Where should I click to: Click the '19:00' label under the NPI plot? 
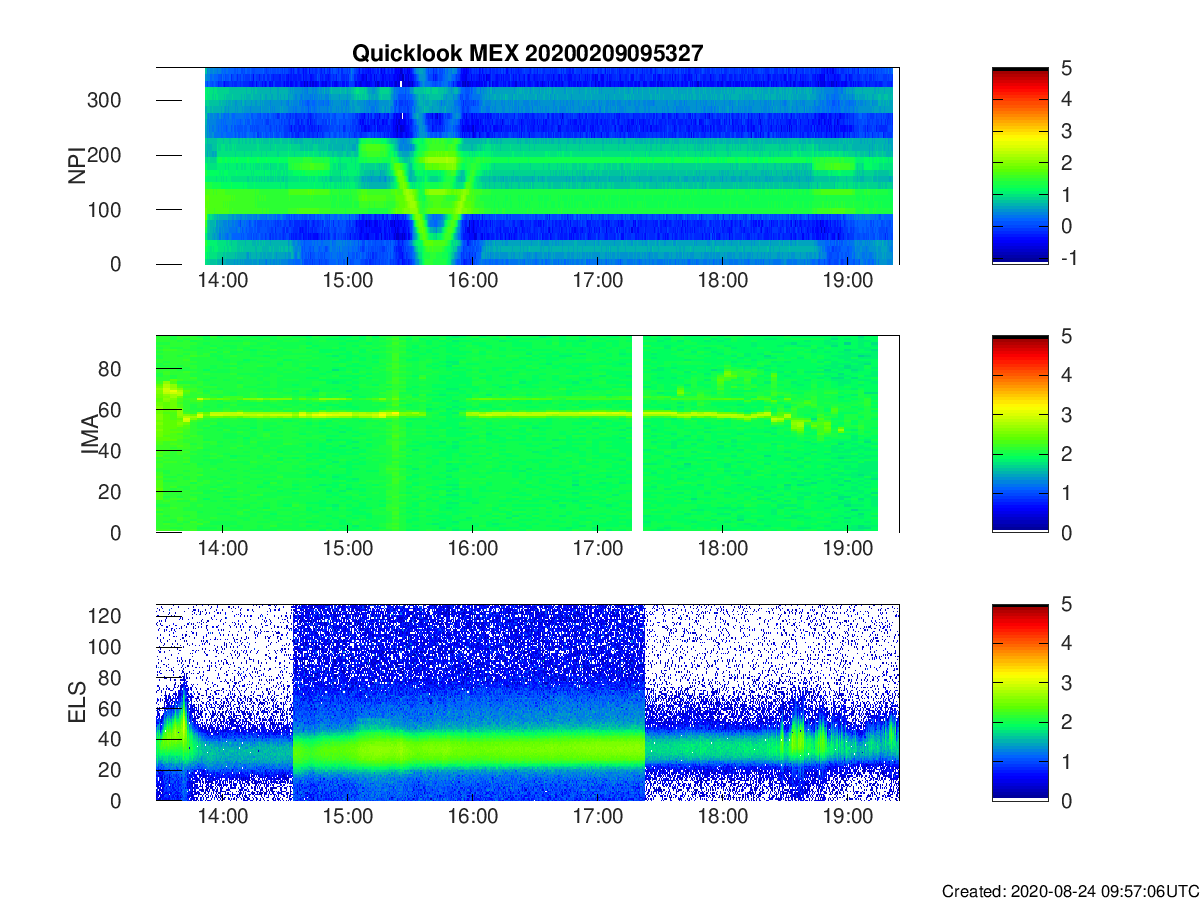coord(847,281)
